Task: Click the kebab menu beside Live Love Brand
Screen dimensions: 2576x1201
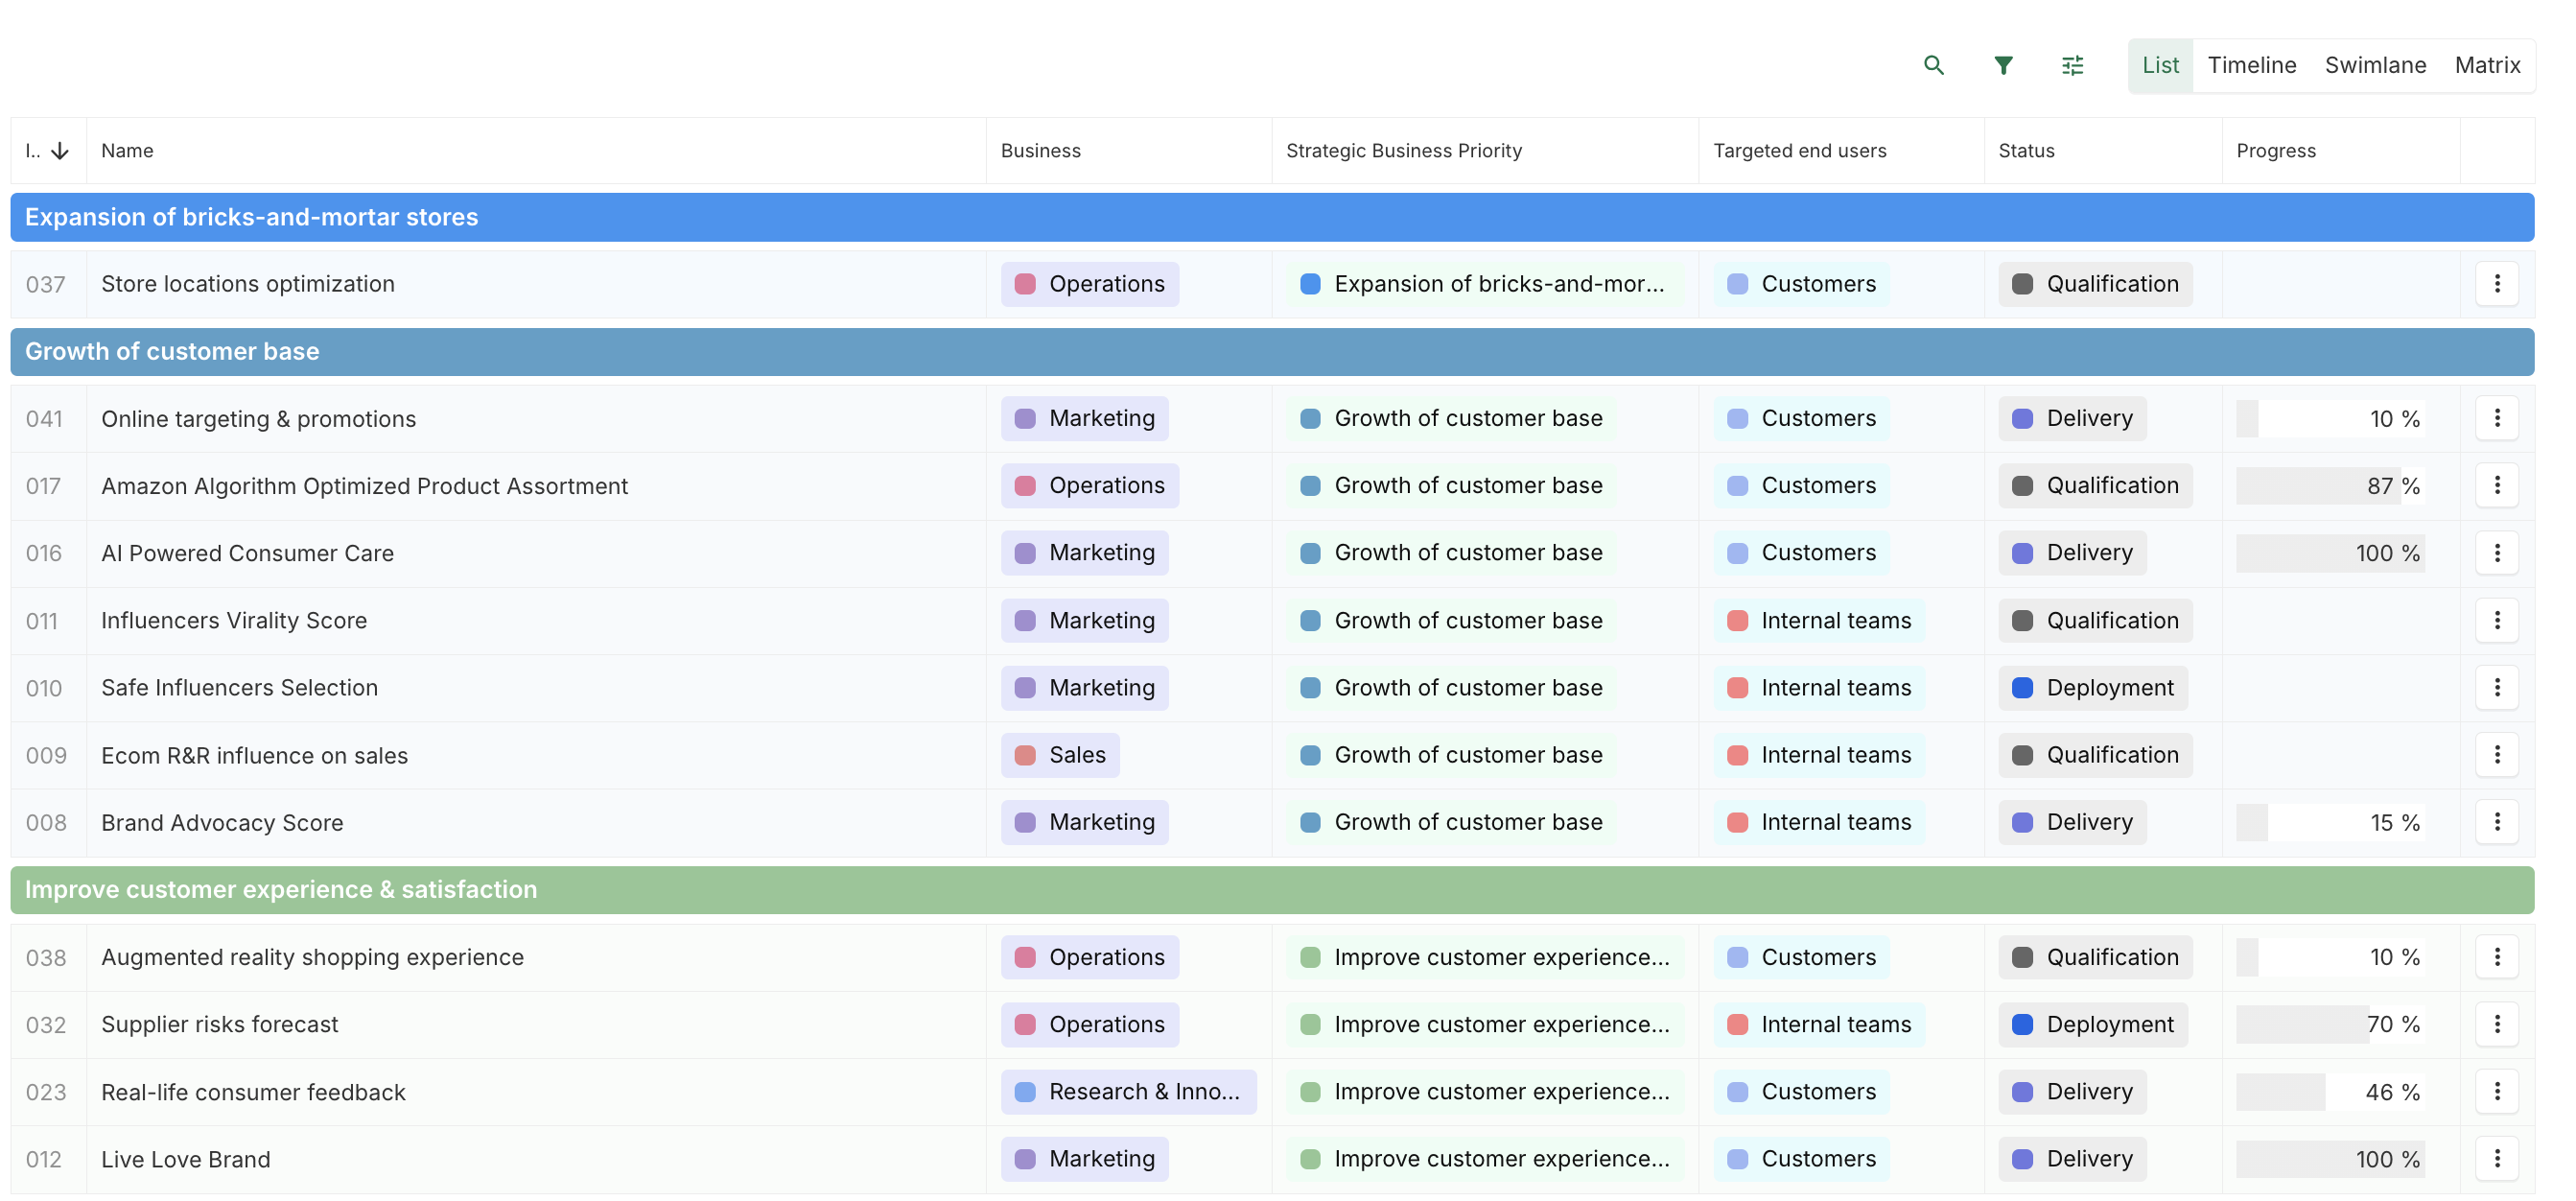Action: point(2498,1159)
